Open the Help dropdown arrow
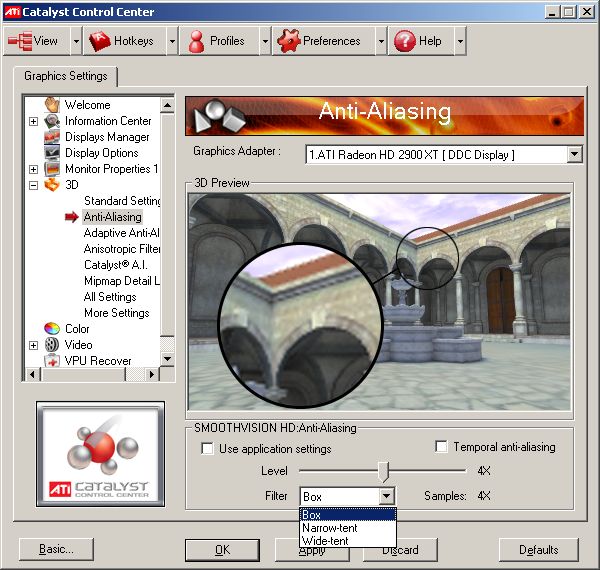 tap(460, 41)
